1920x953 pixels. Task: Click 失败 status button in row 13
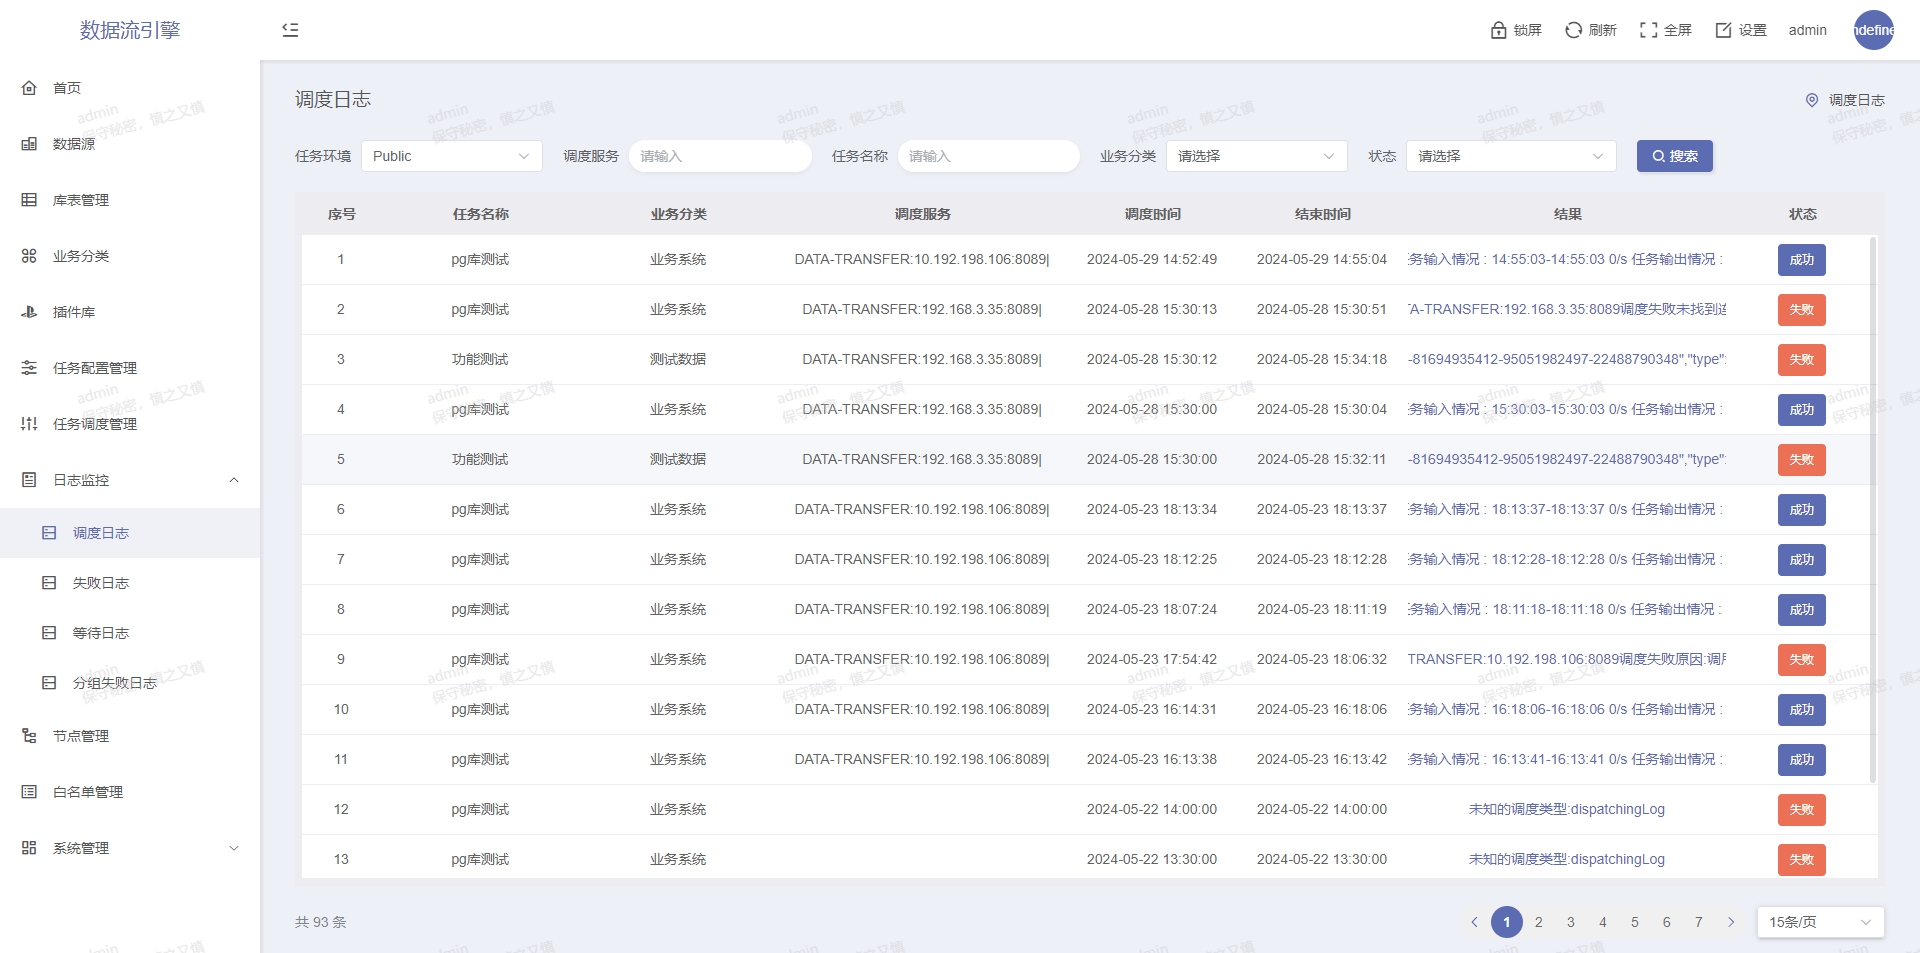pyautogui.click(x=1802, y=860)
